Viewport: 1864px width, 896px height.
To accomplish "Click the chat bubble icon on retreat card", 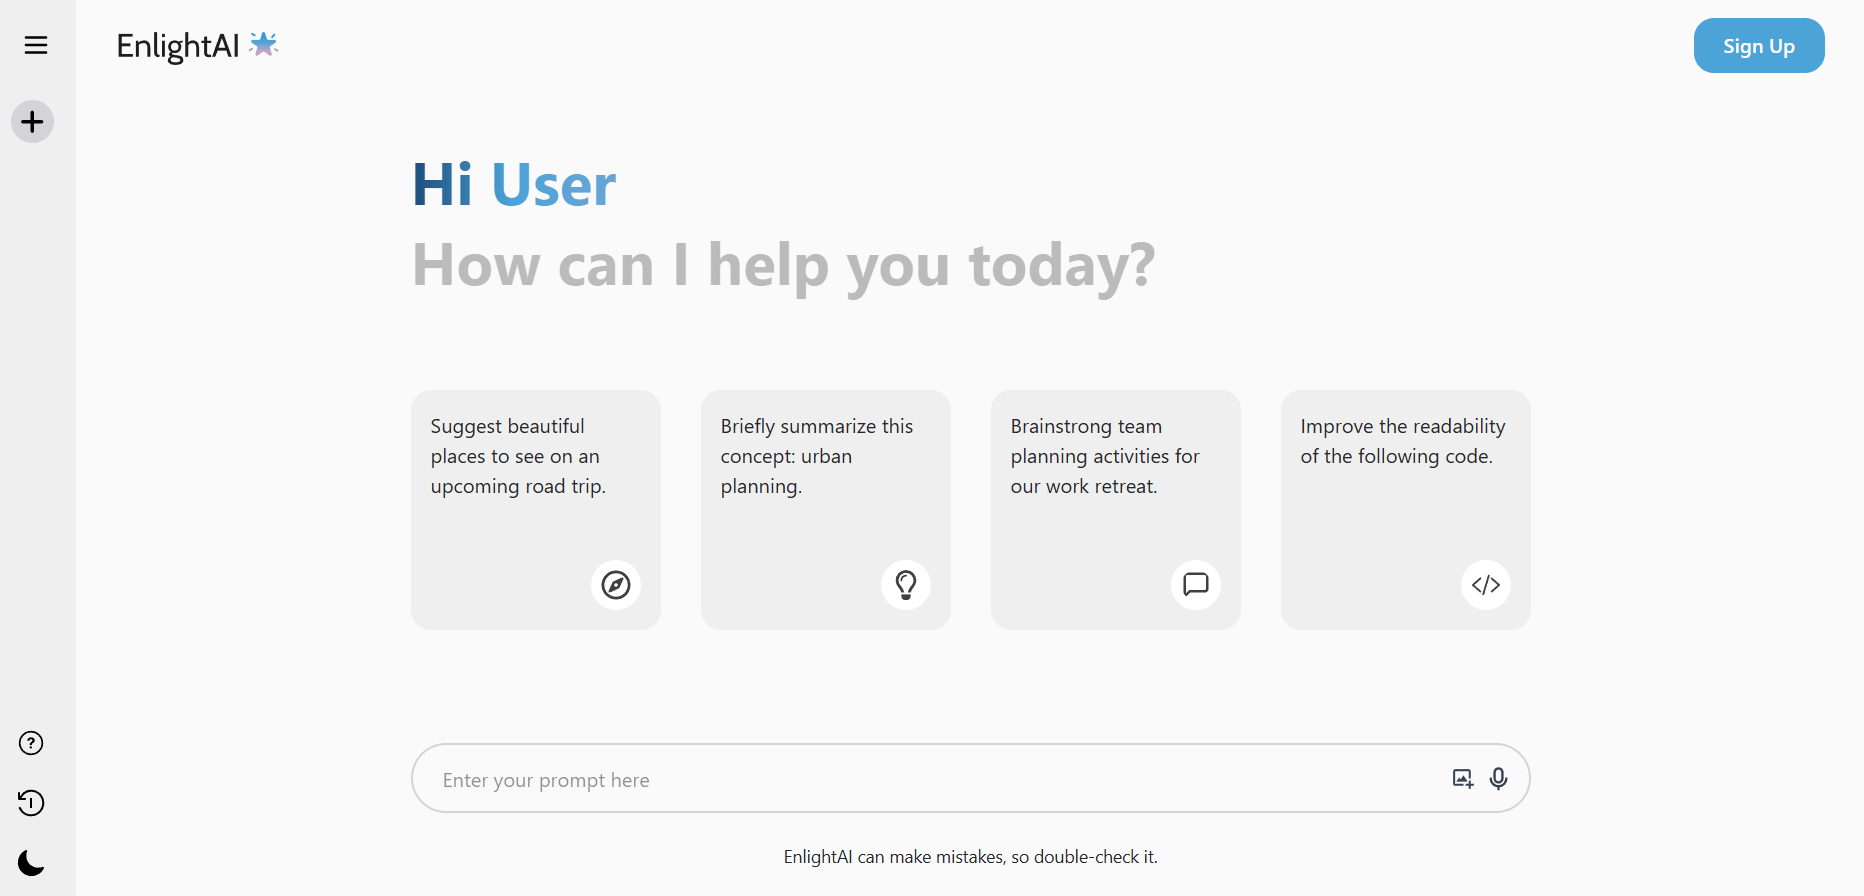I will [x=1196, y=585].
